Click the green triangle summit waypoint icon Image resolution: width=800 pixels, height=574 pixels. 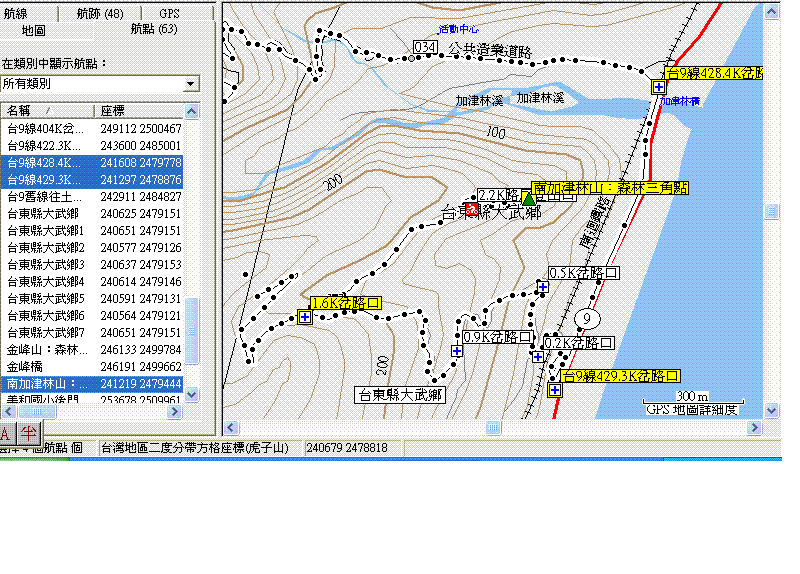528,198
